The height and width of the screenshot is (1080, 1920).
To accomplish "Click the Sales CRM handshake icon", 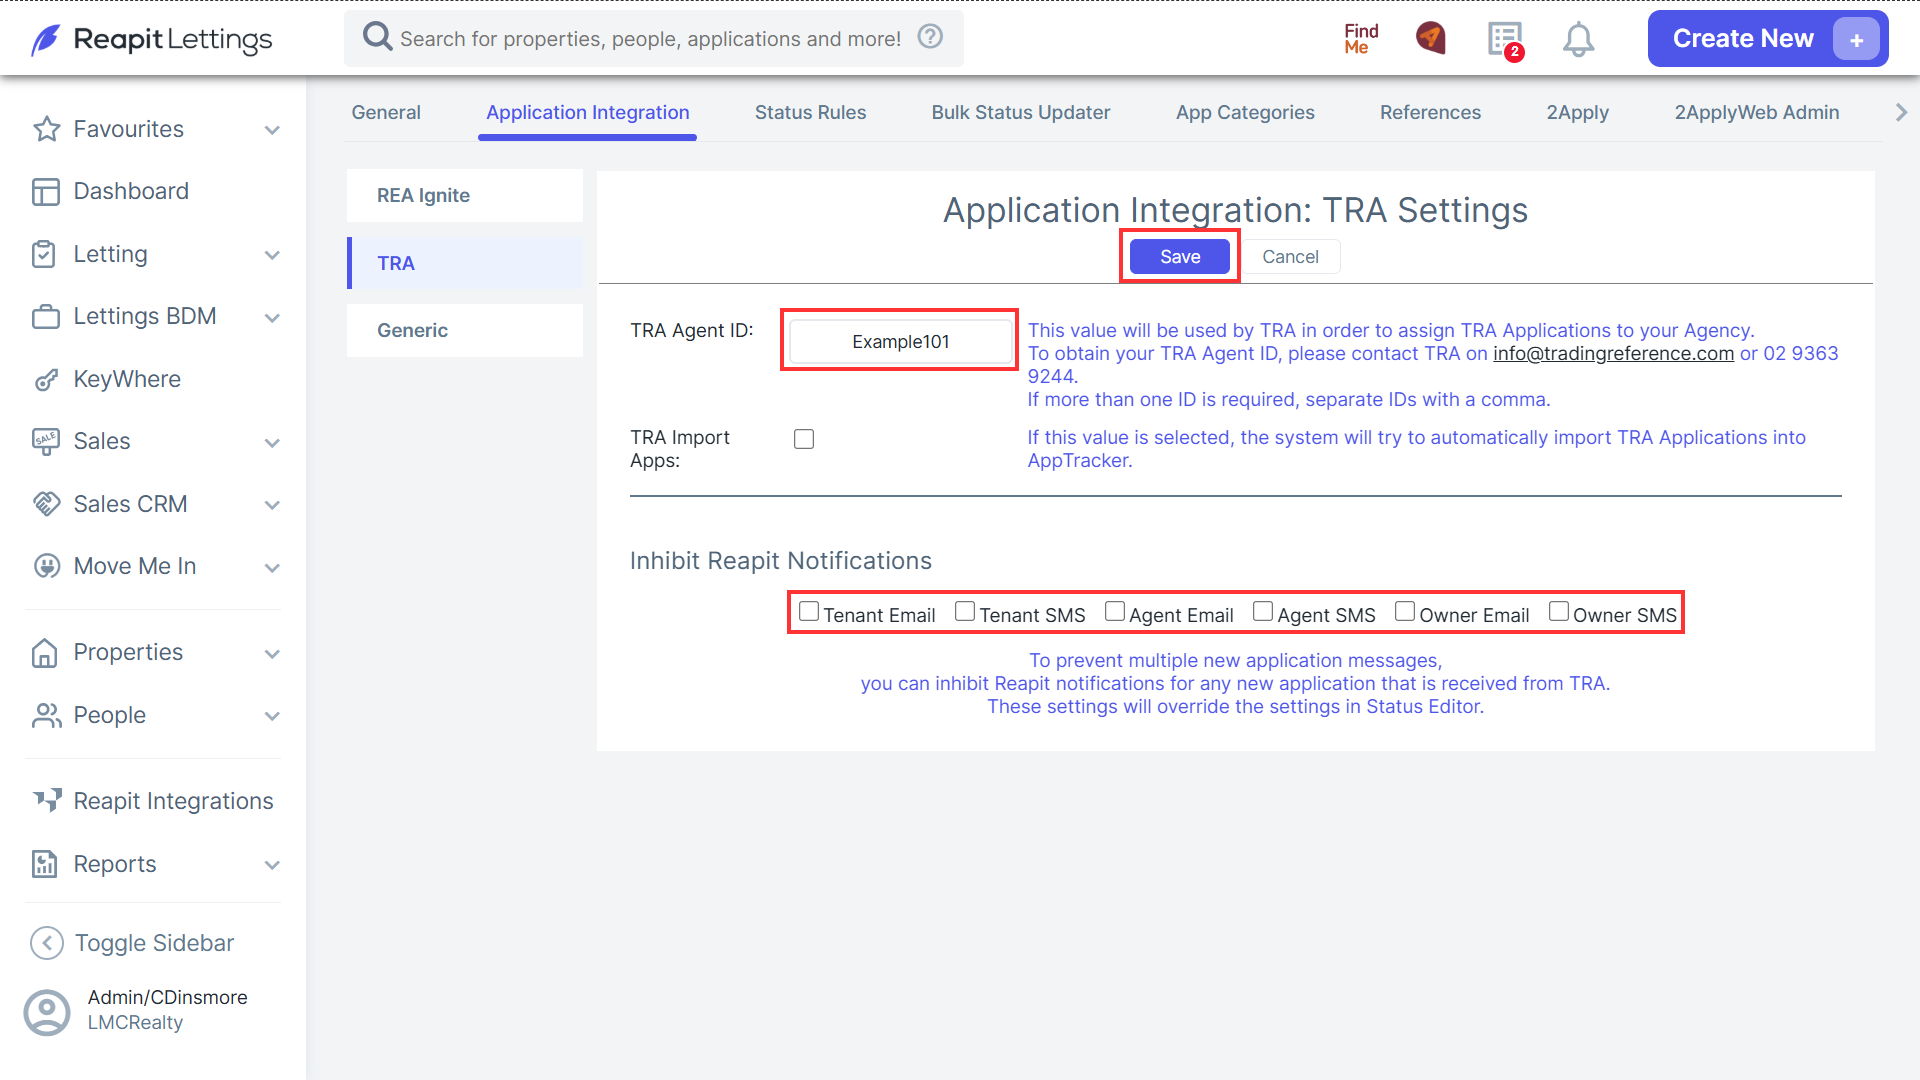I will (x=46, y=504).
